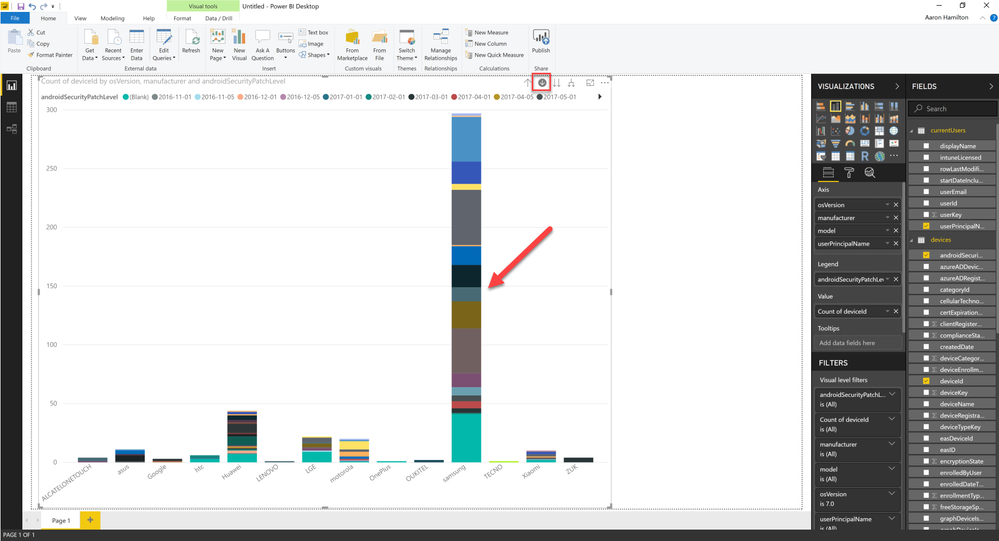Expand androidSecurityPatchLevel filter card
This screenshot has height=541, width=999.
pos(892,394)
